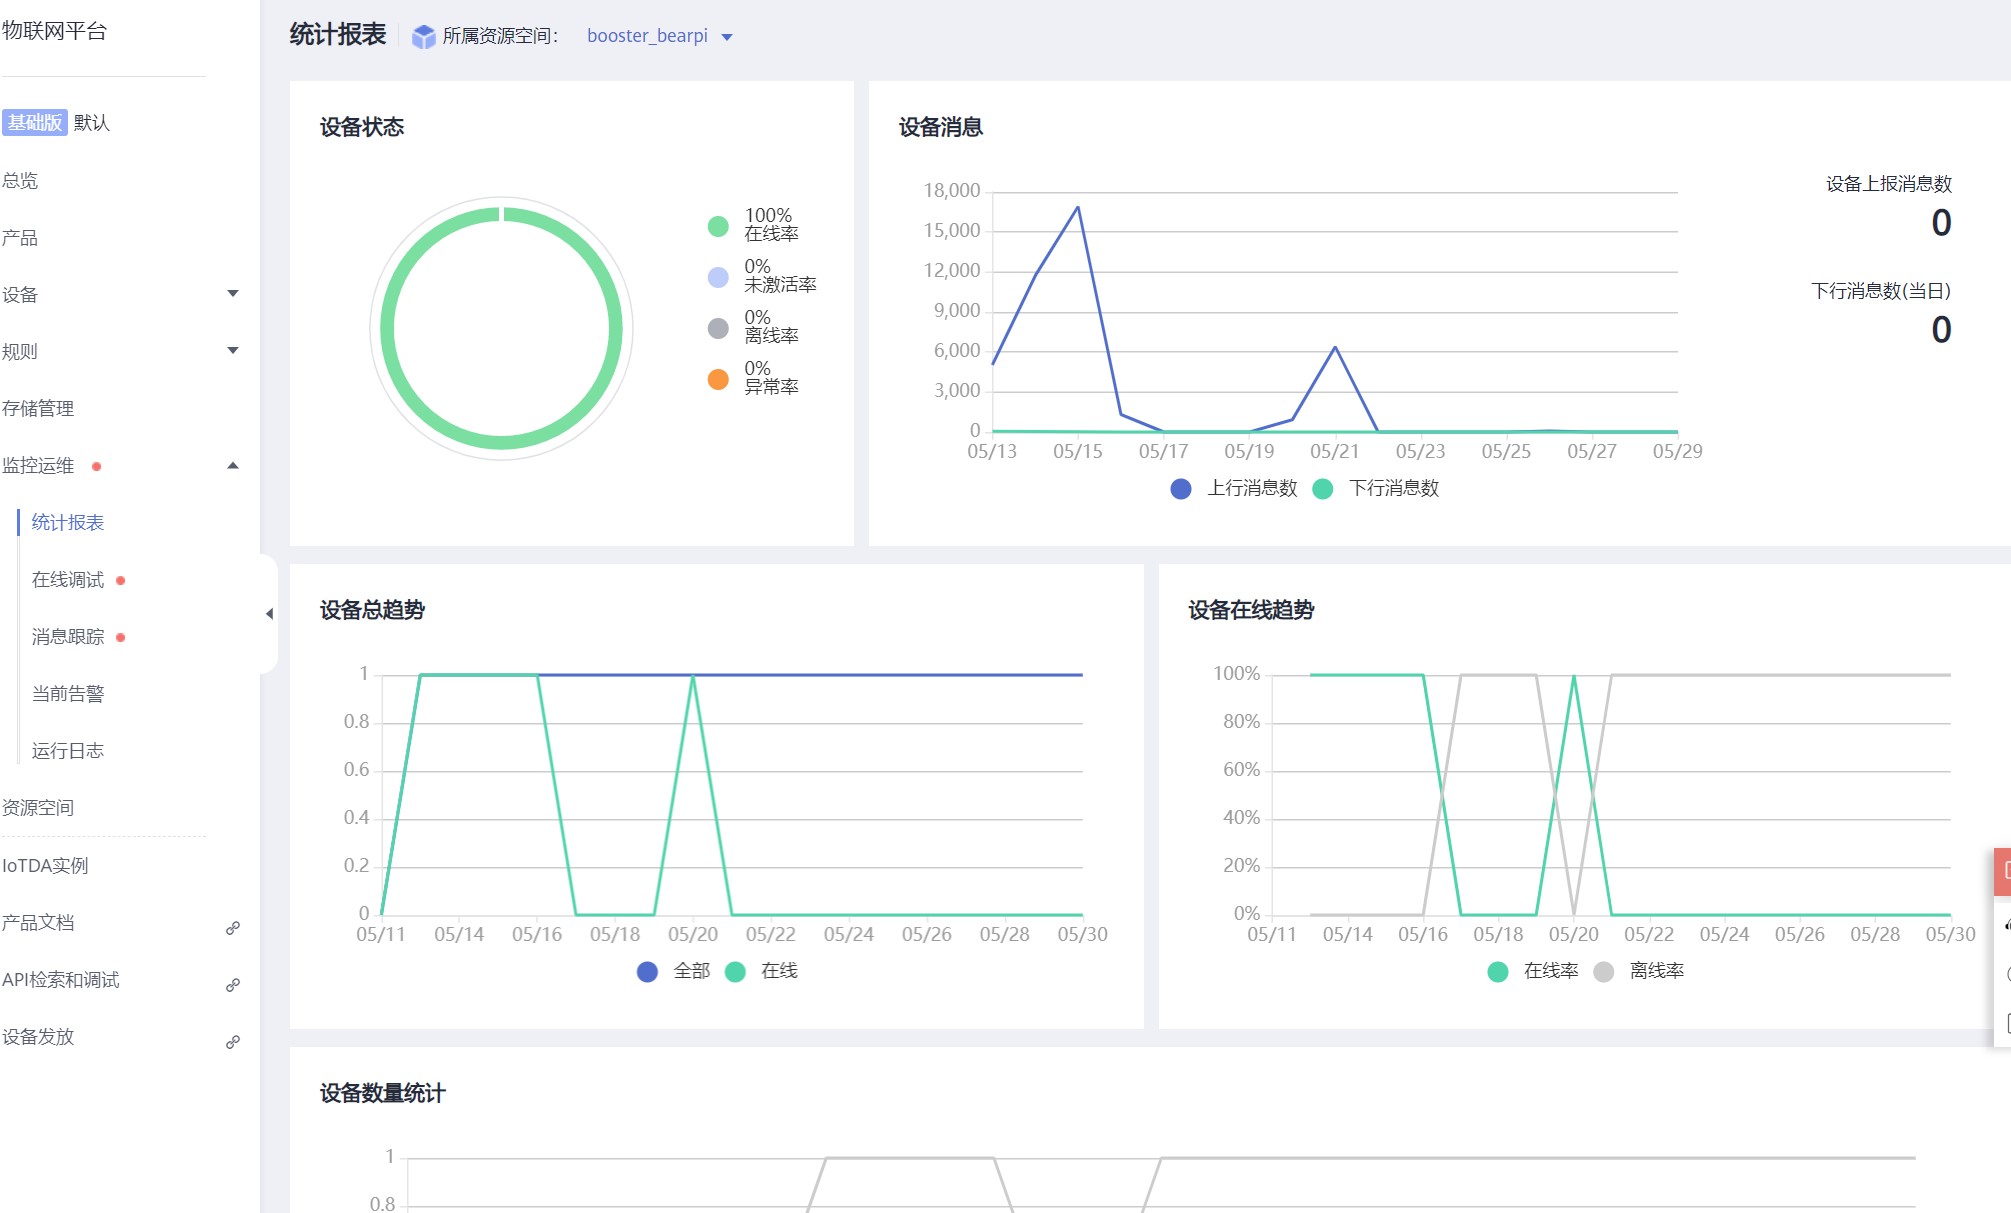Click the external link icon beside 产品文档
Screen dimensions: 2011x1213
click(x=233, y=928)
